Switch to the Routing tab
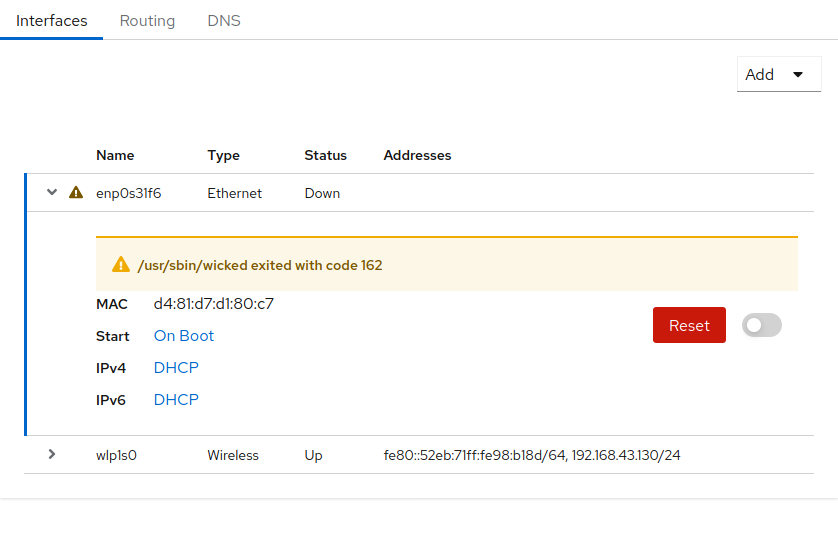Viewport: 838px width, 549px height. (147, 20)
